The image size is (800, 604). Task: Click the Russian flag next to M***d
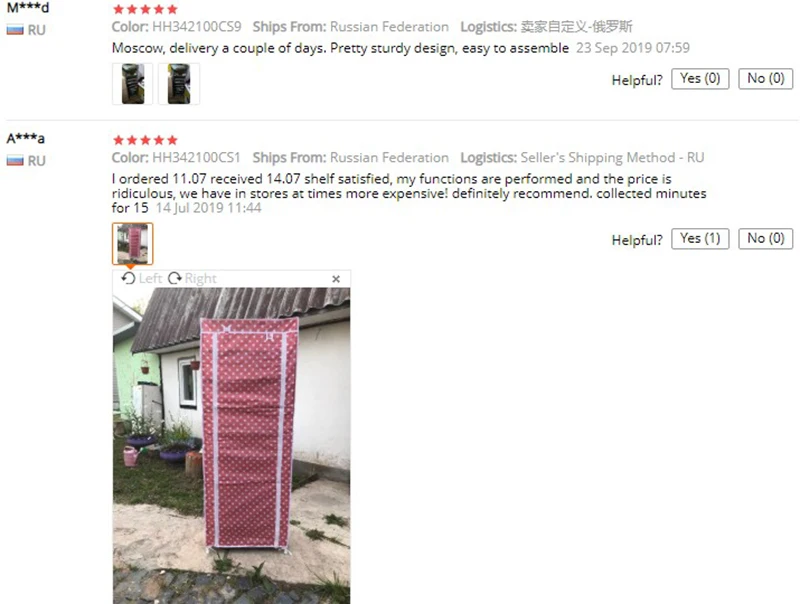[x=15, y=31]
